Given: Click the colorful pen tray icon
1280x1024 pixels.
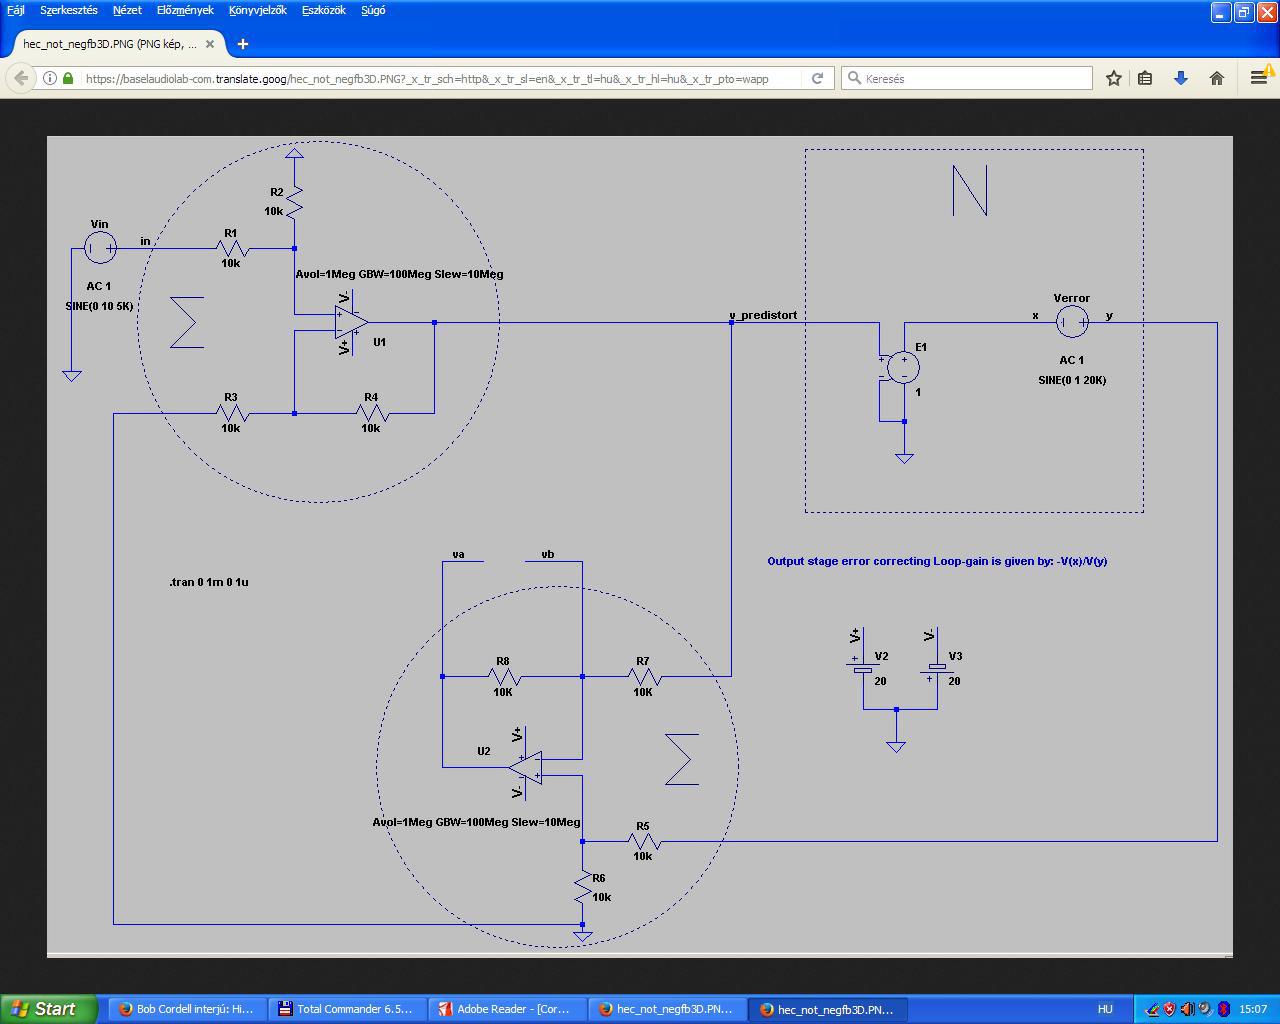Looking at the screenshot, I should (1152, 1009).
